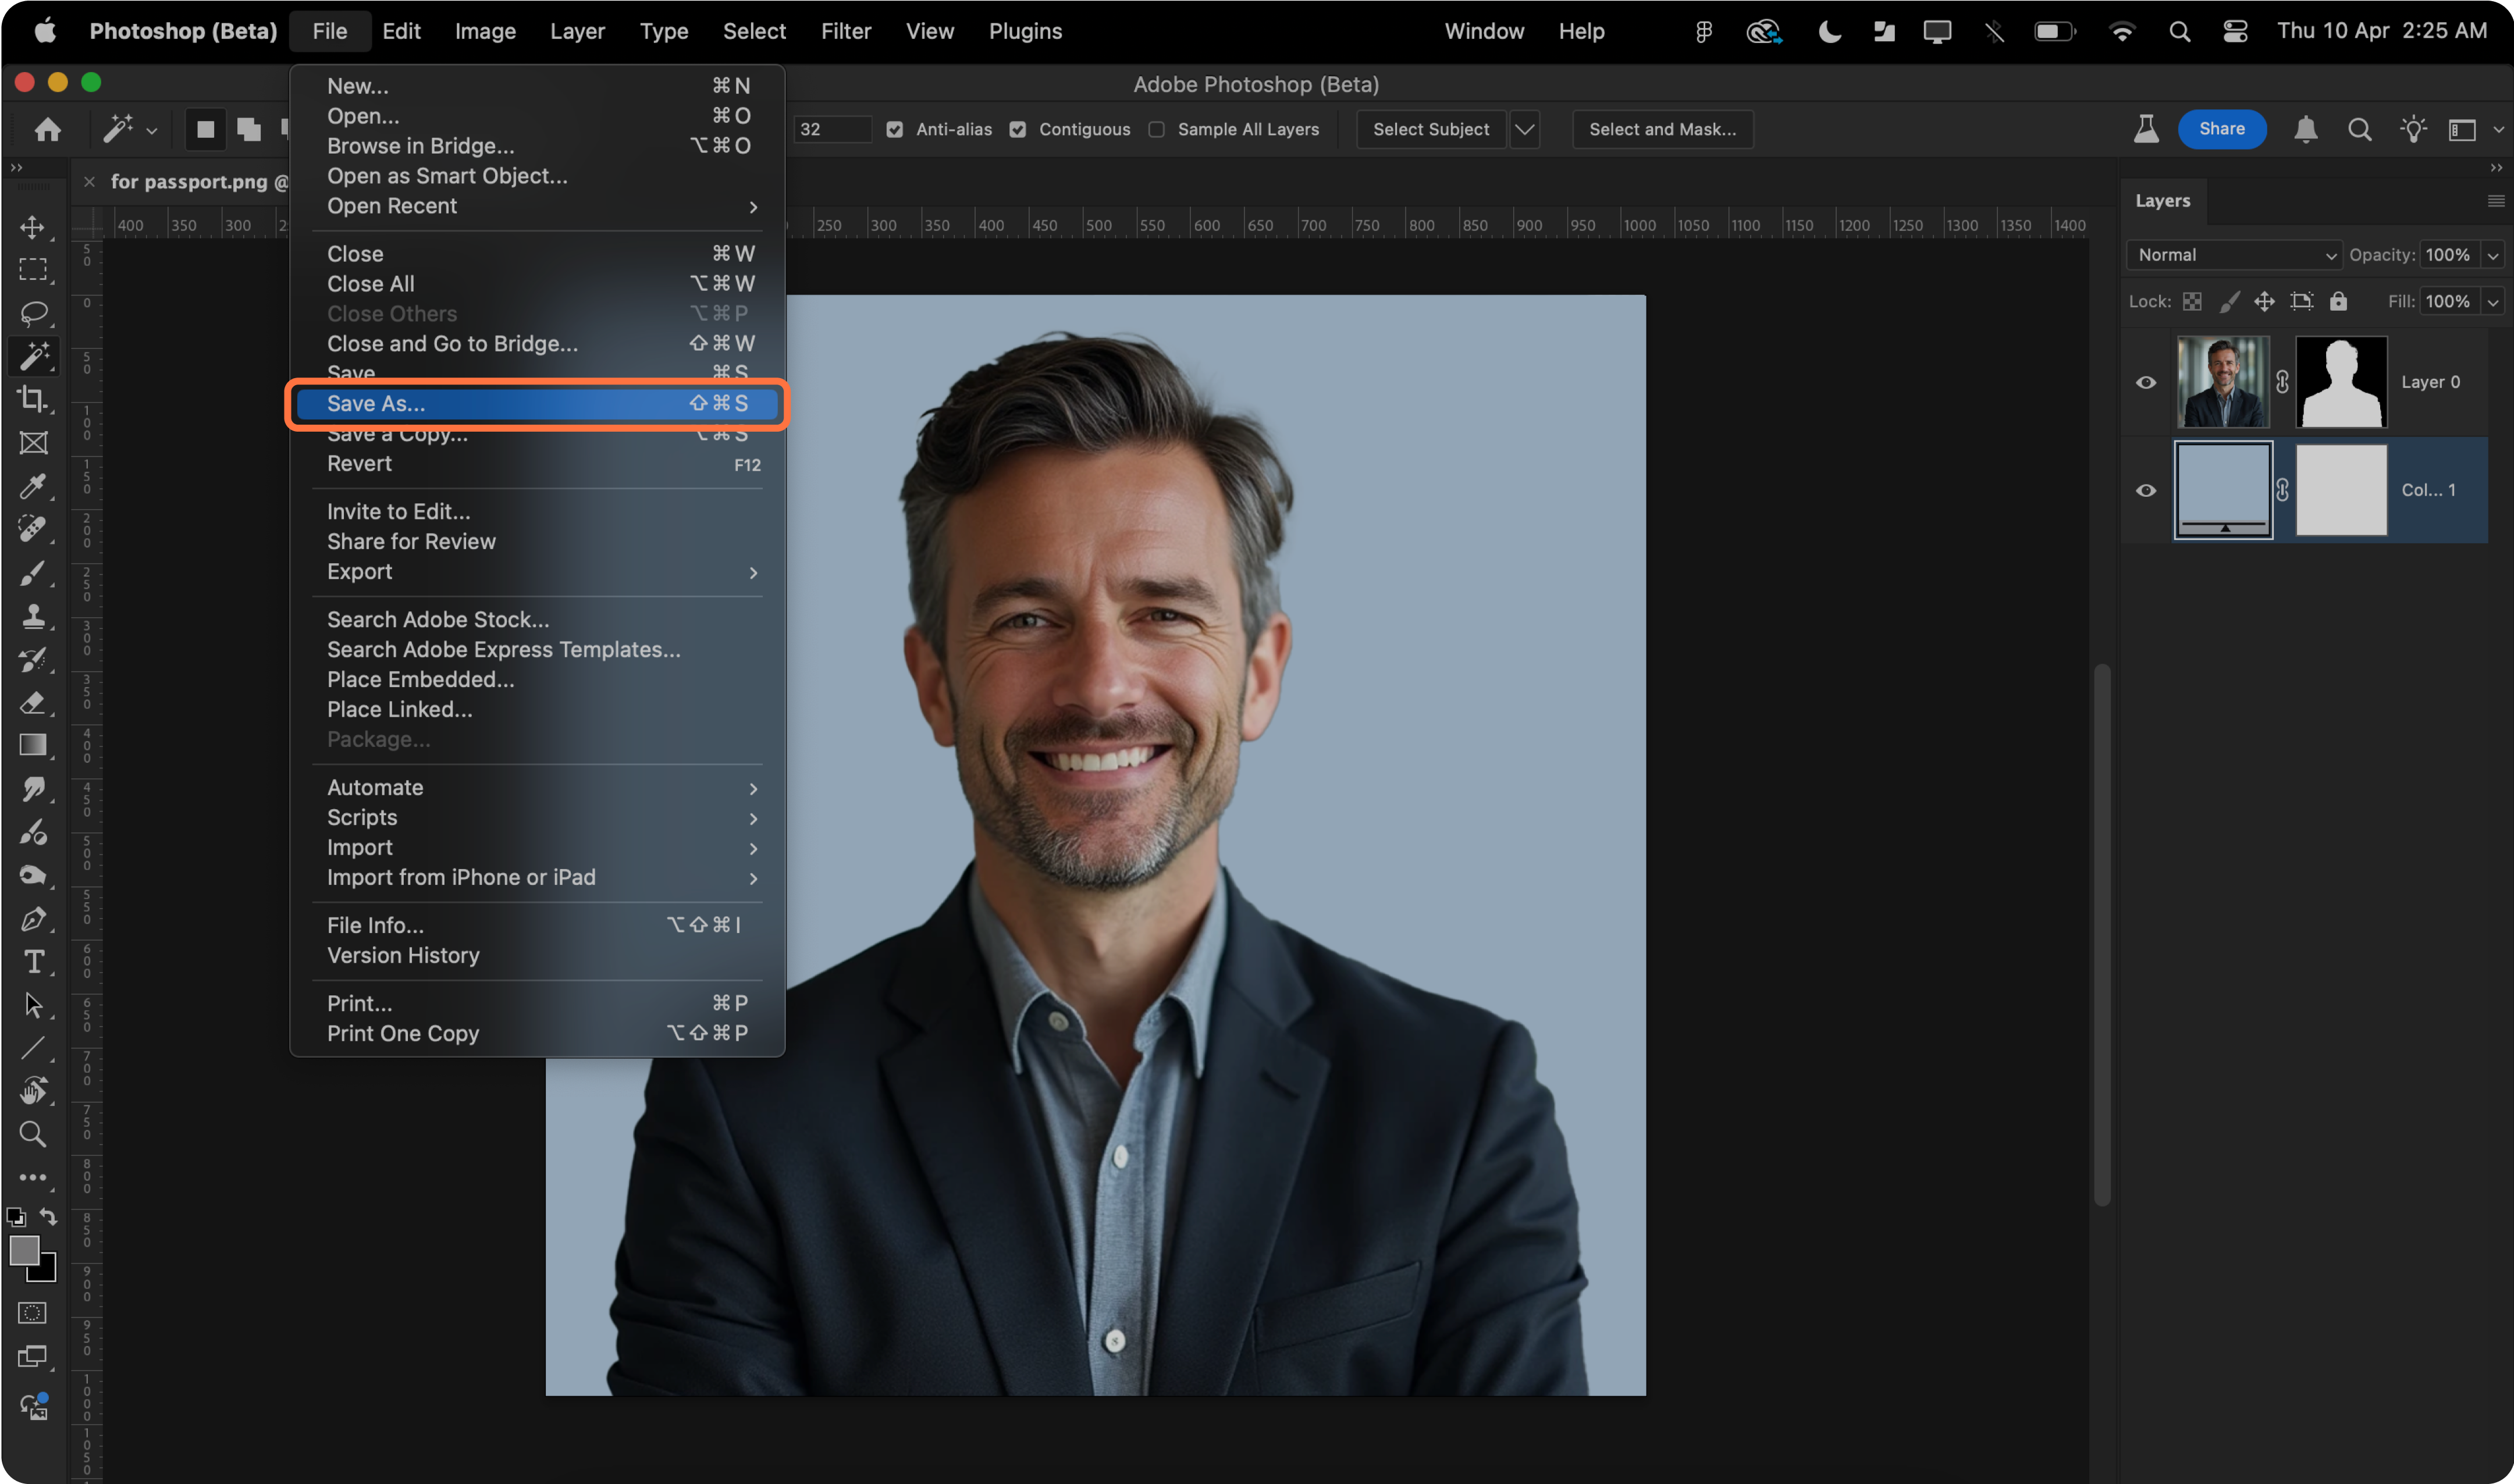2514x1484 pixels.
Task: Select the Horizontal Type tool
Action: coord(32,962)
